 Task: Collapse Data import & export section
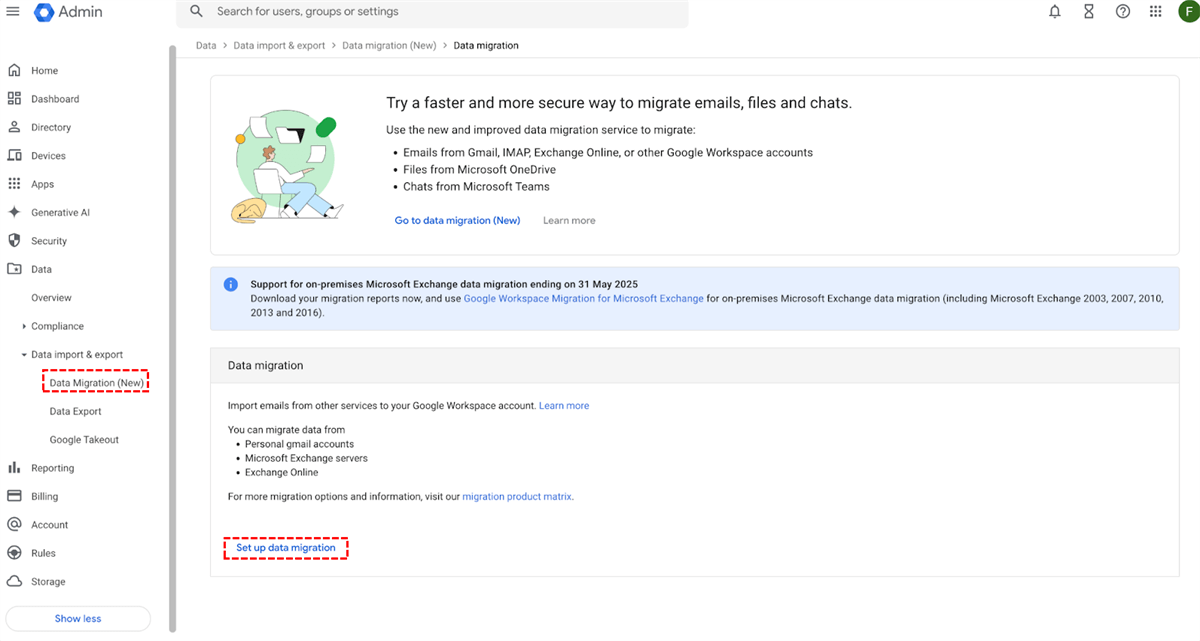click(25, 355)
